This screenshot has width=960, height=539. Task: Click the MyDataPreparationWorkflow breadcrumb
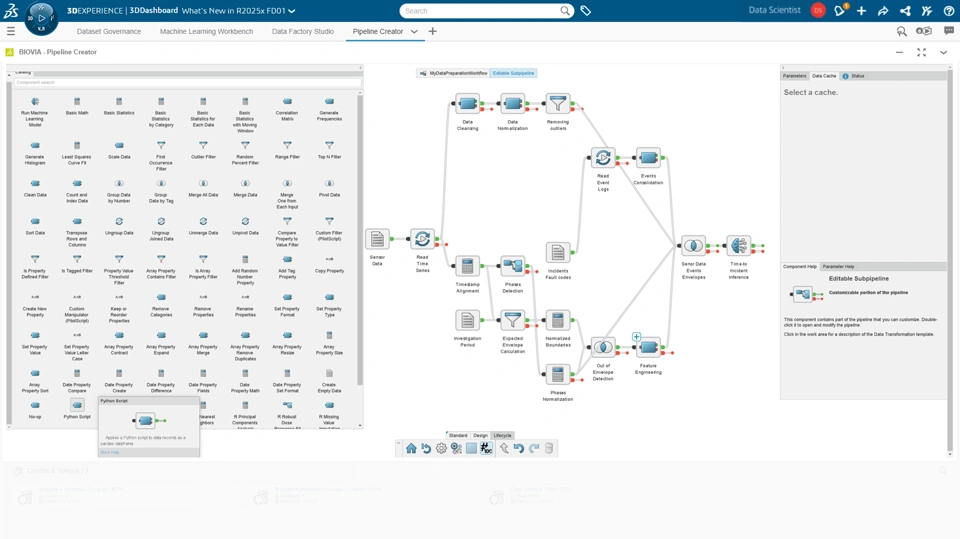tap(454, 73)
